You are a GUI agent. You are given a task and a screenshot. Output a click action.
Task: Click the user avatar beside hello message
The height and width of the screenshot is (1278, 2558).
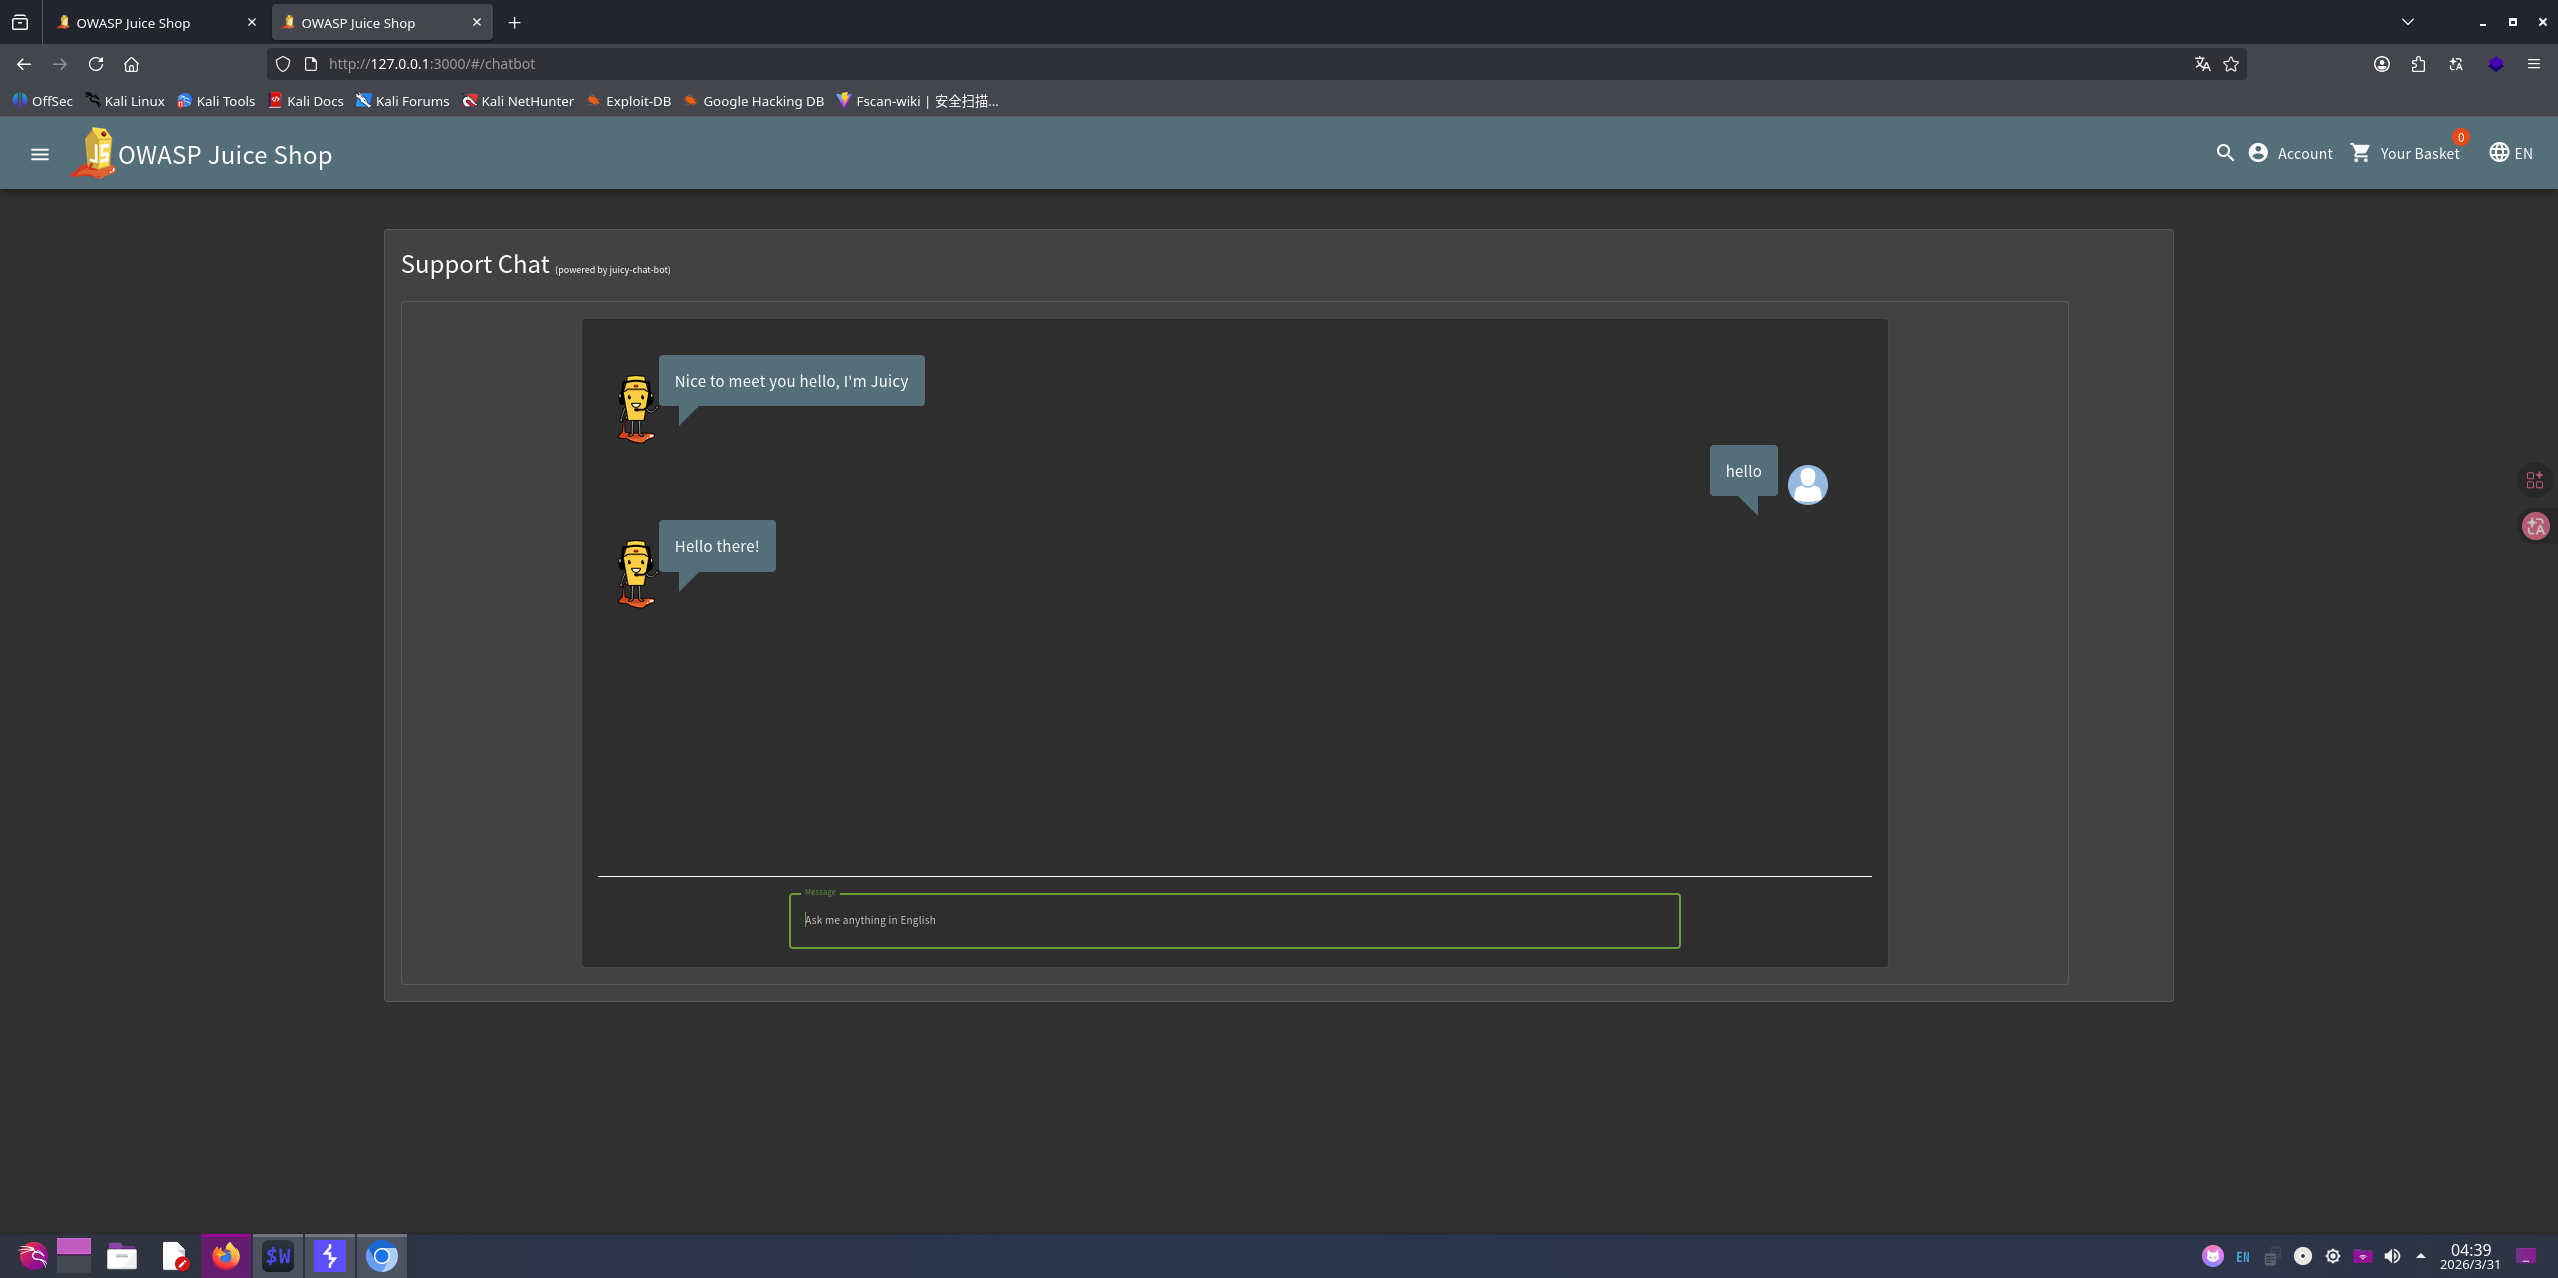point(1807,485)
